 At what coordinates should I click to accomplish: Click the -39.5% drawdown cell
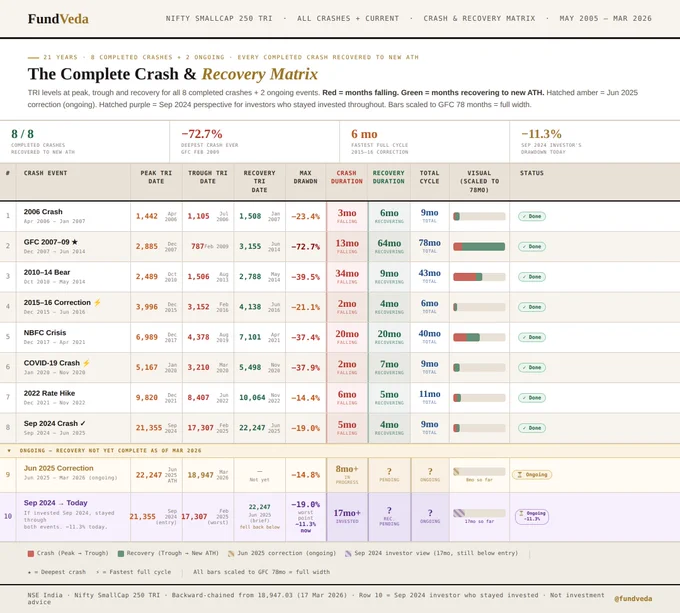305,277
